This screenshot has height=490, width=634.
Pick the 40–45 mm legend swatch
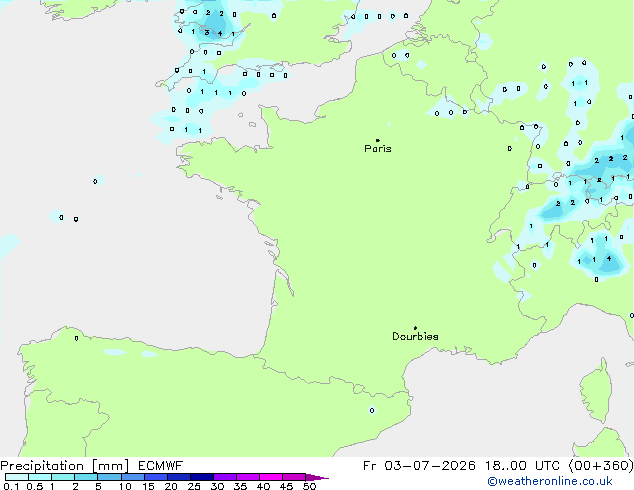tap(271, 477)
